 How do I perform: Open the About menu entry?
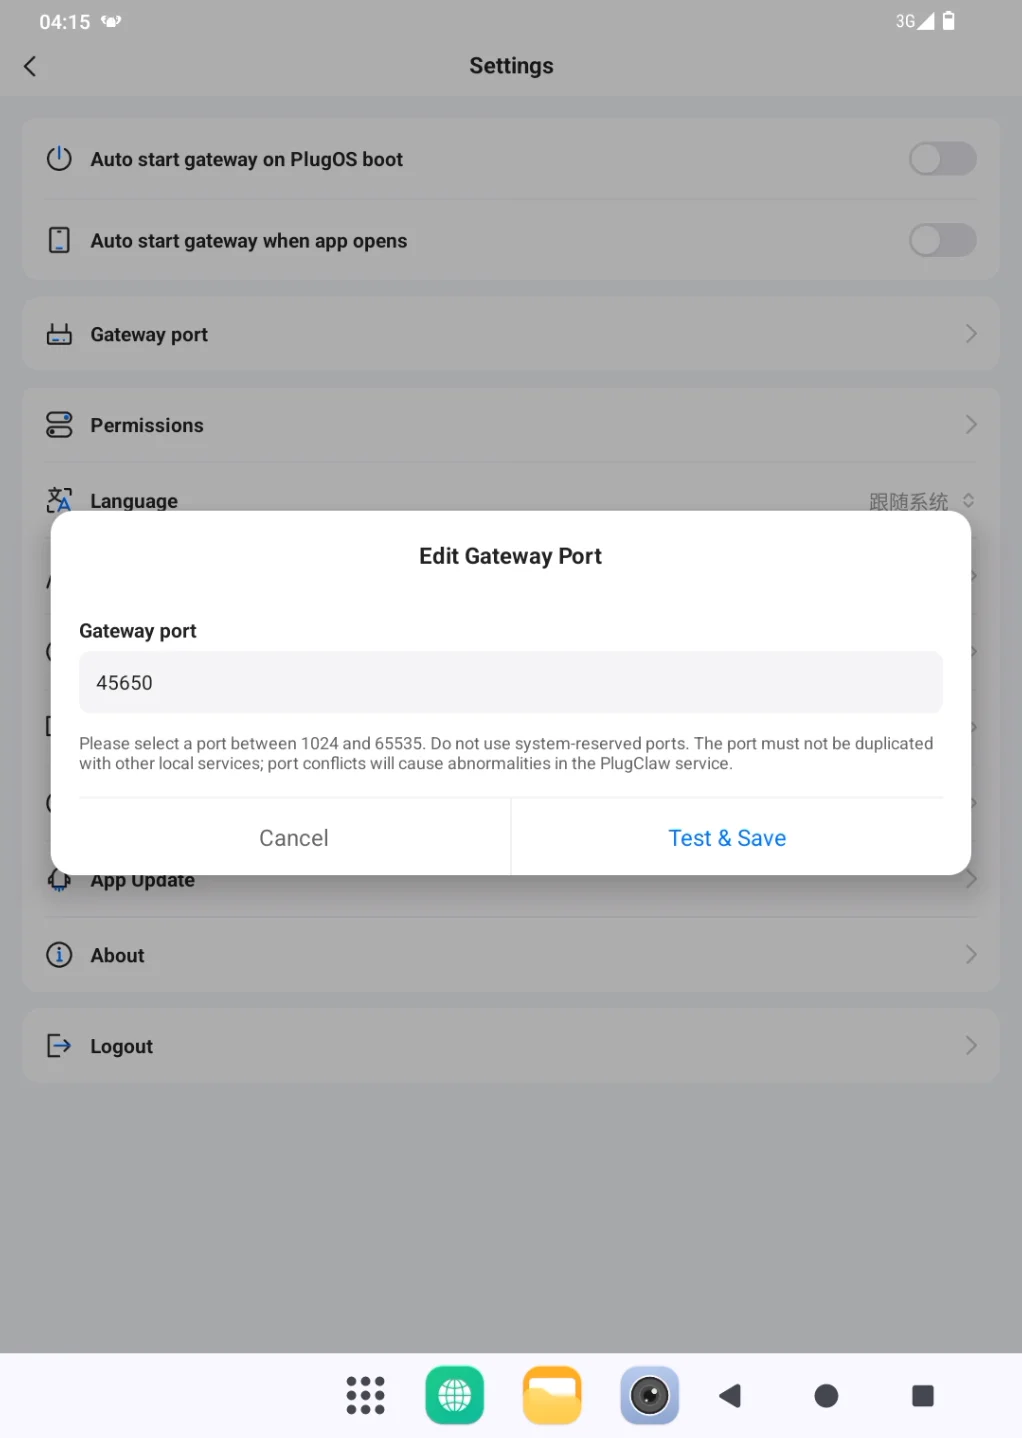(511, 955)
